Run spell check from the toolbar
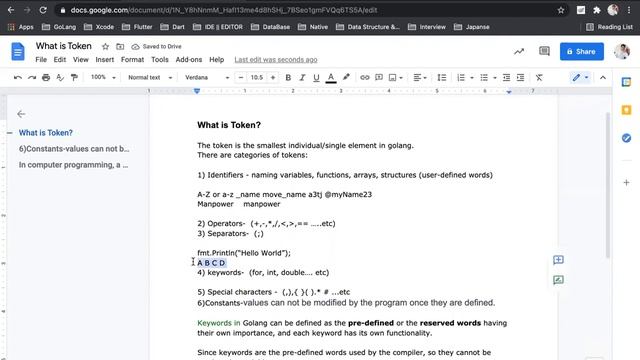Screen dimensions: 640x360 pyautogui.click(x=60, y=78)
